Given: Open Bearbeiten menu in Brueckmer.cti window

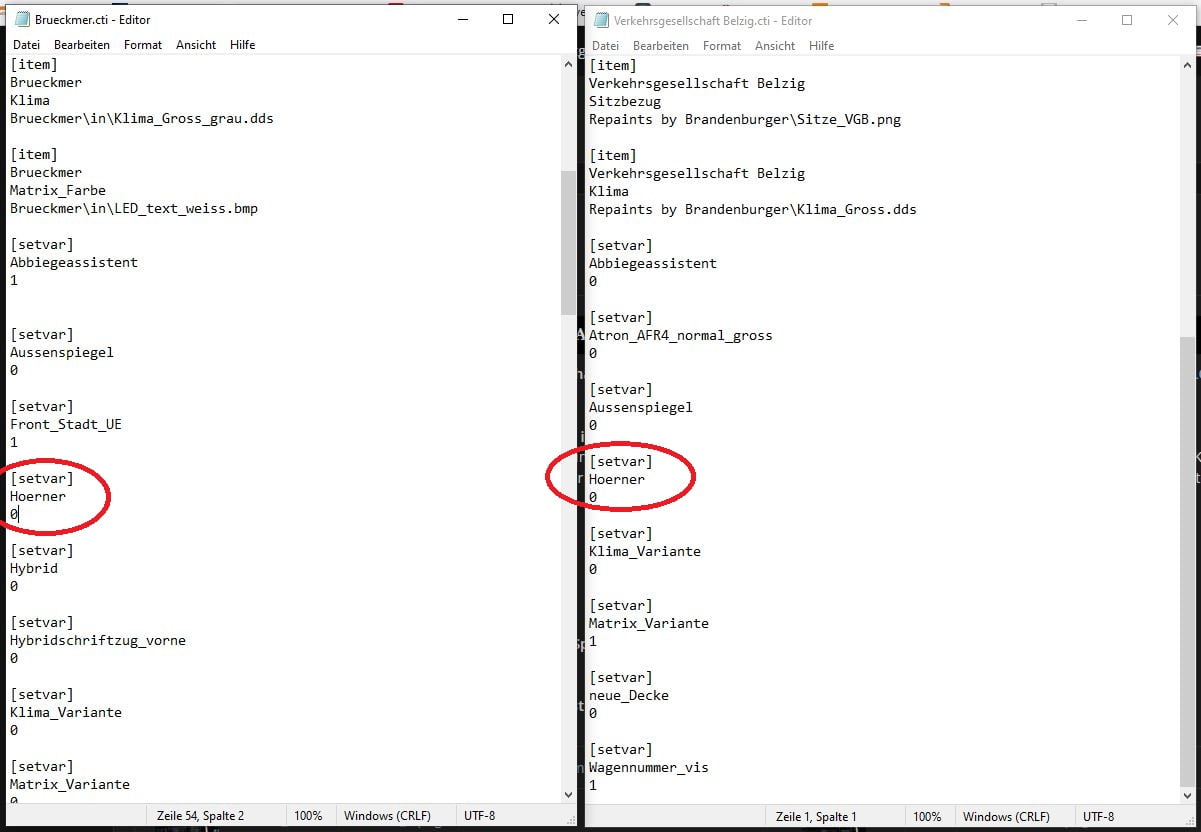Looking at the screenshot, I should 82,45.
